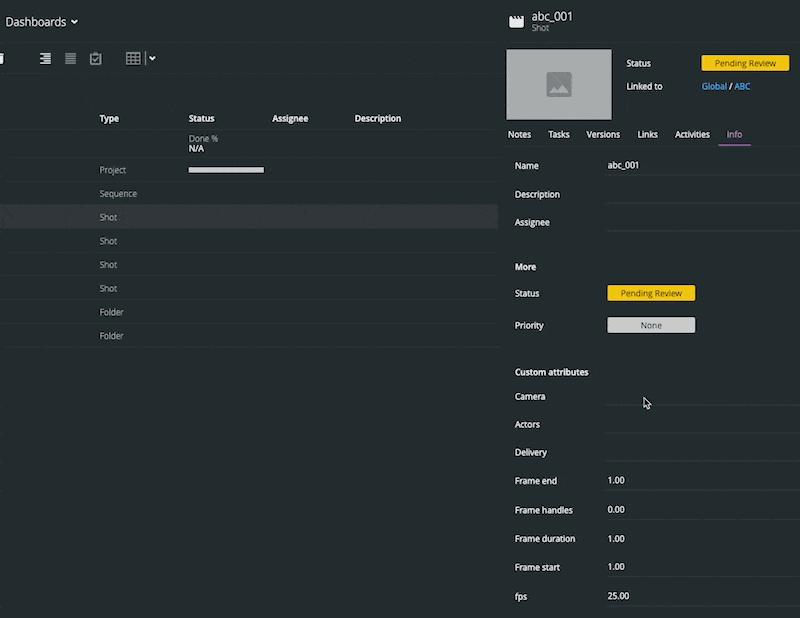
Task: Click the Delivery attribute field
Action: point(702,453)
